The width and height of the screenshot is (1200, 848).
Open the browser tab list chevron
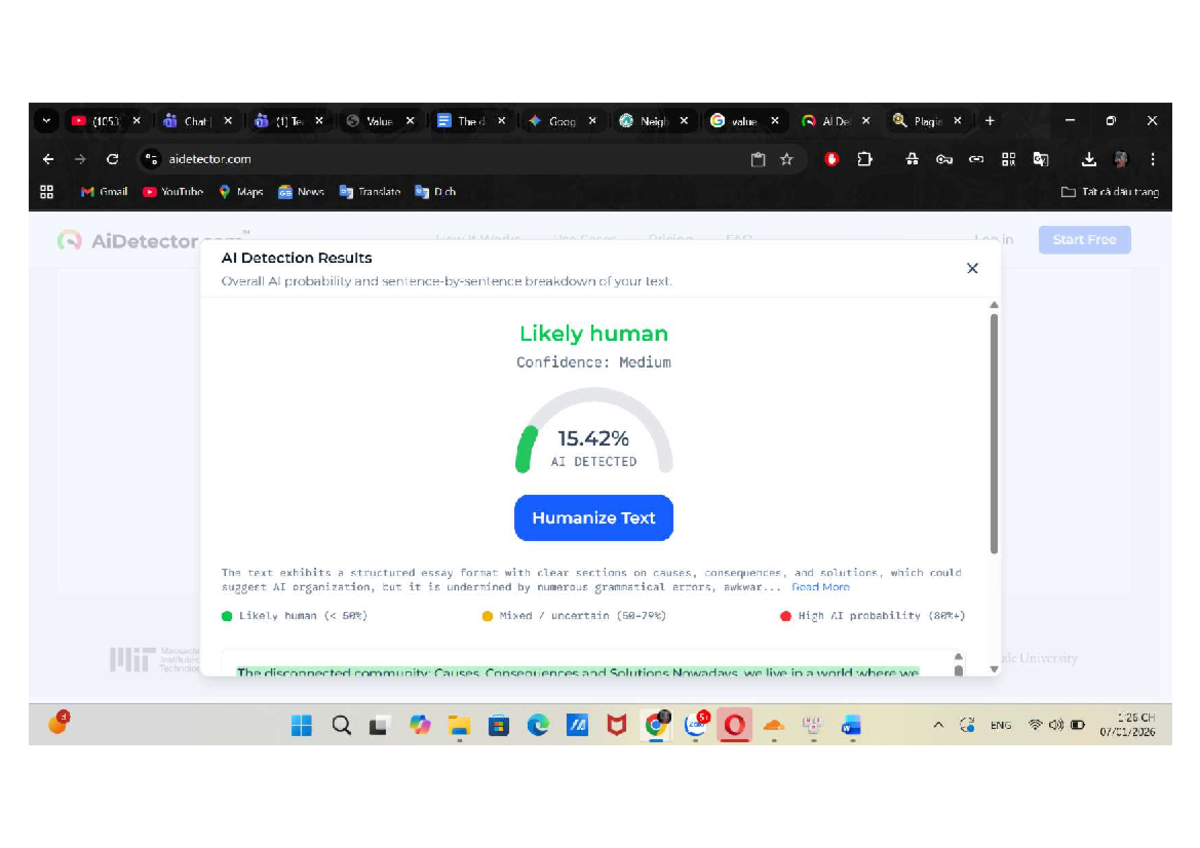46,120
